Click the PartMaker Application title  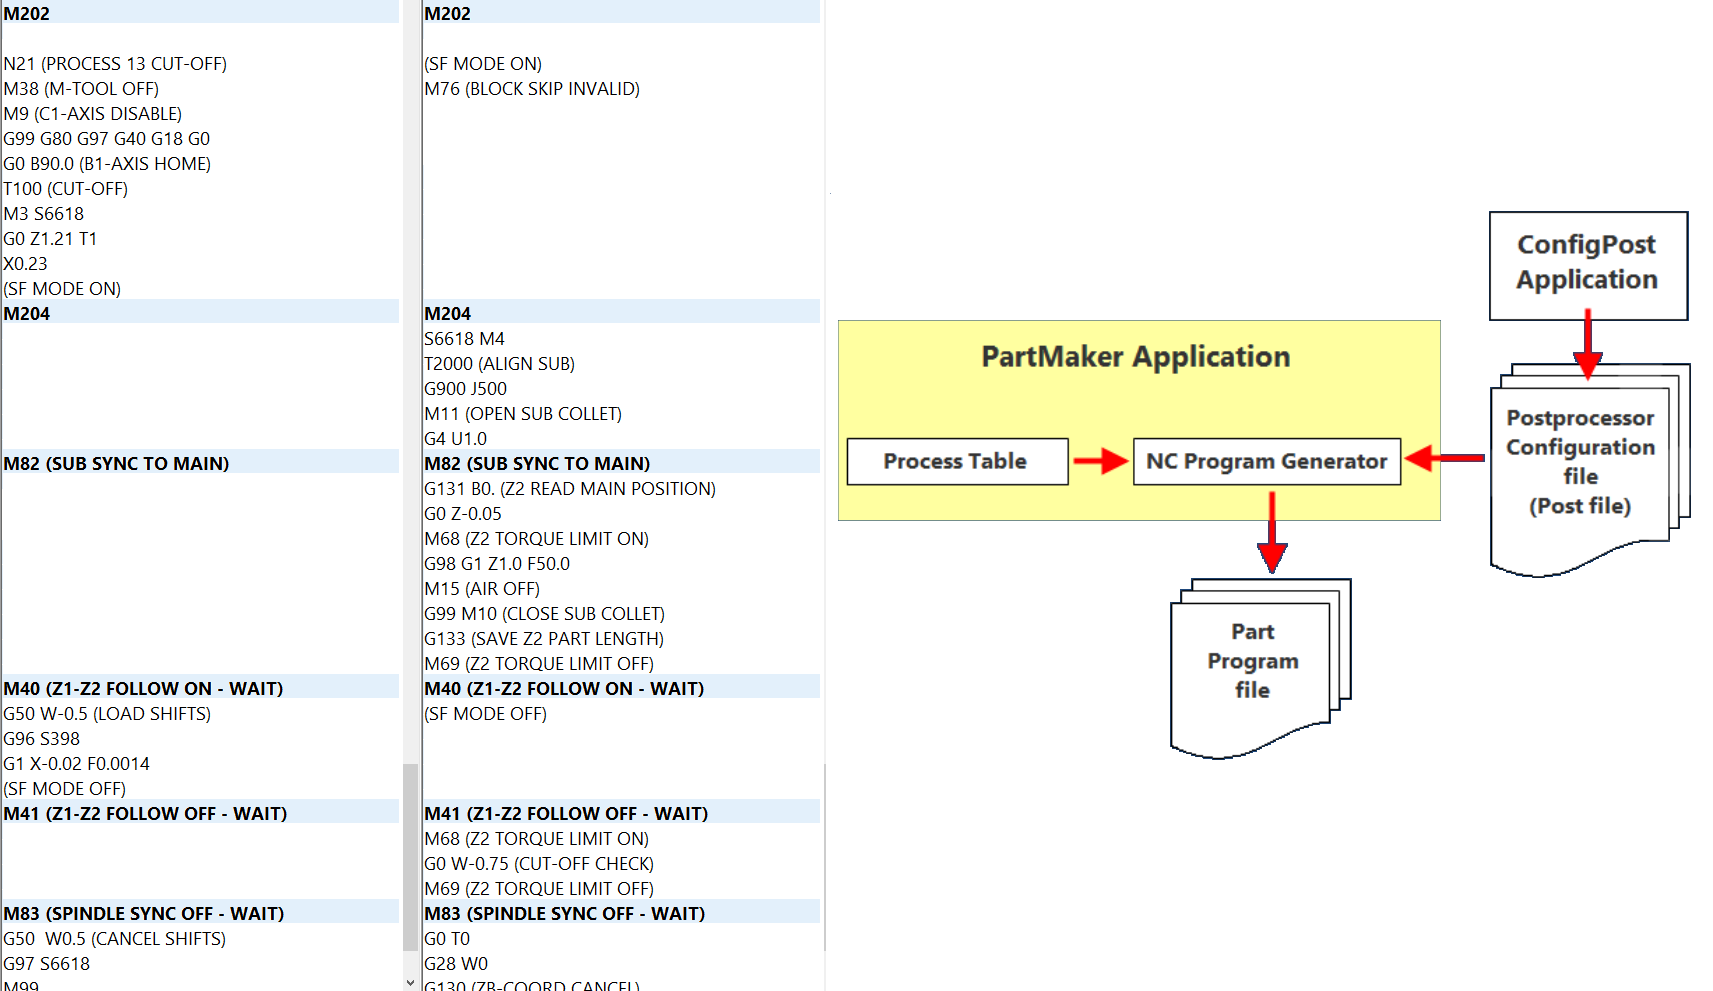pyautogui.click(x=1135, y=356)
